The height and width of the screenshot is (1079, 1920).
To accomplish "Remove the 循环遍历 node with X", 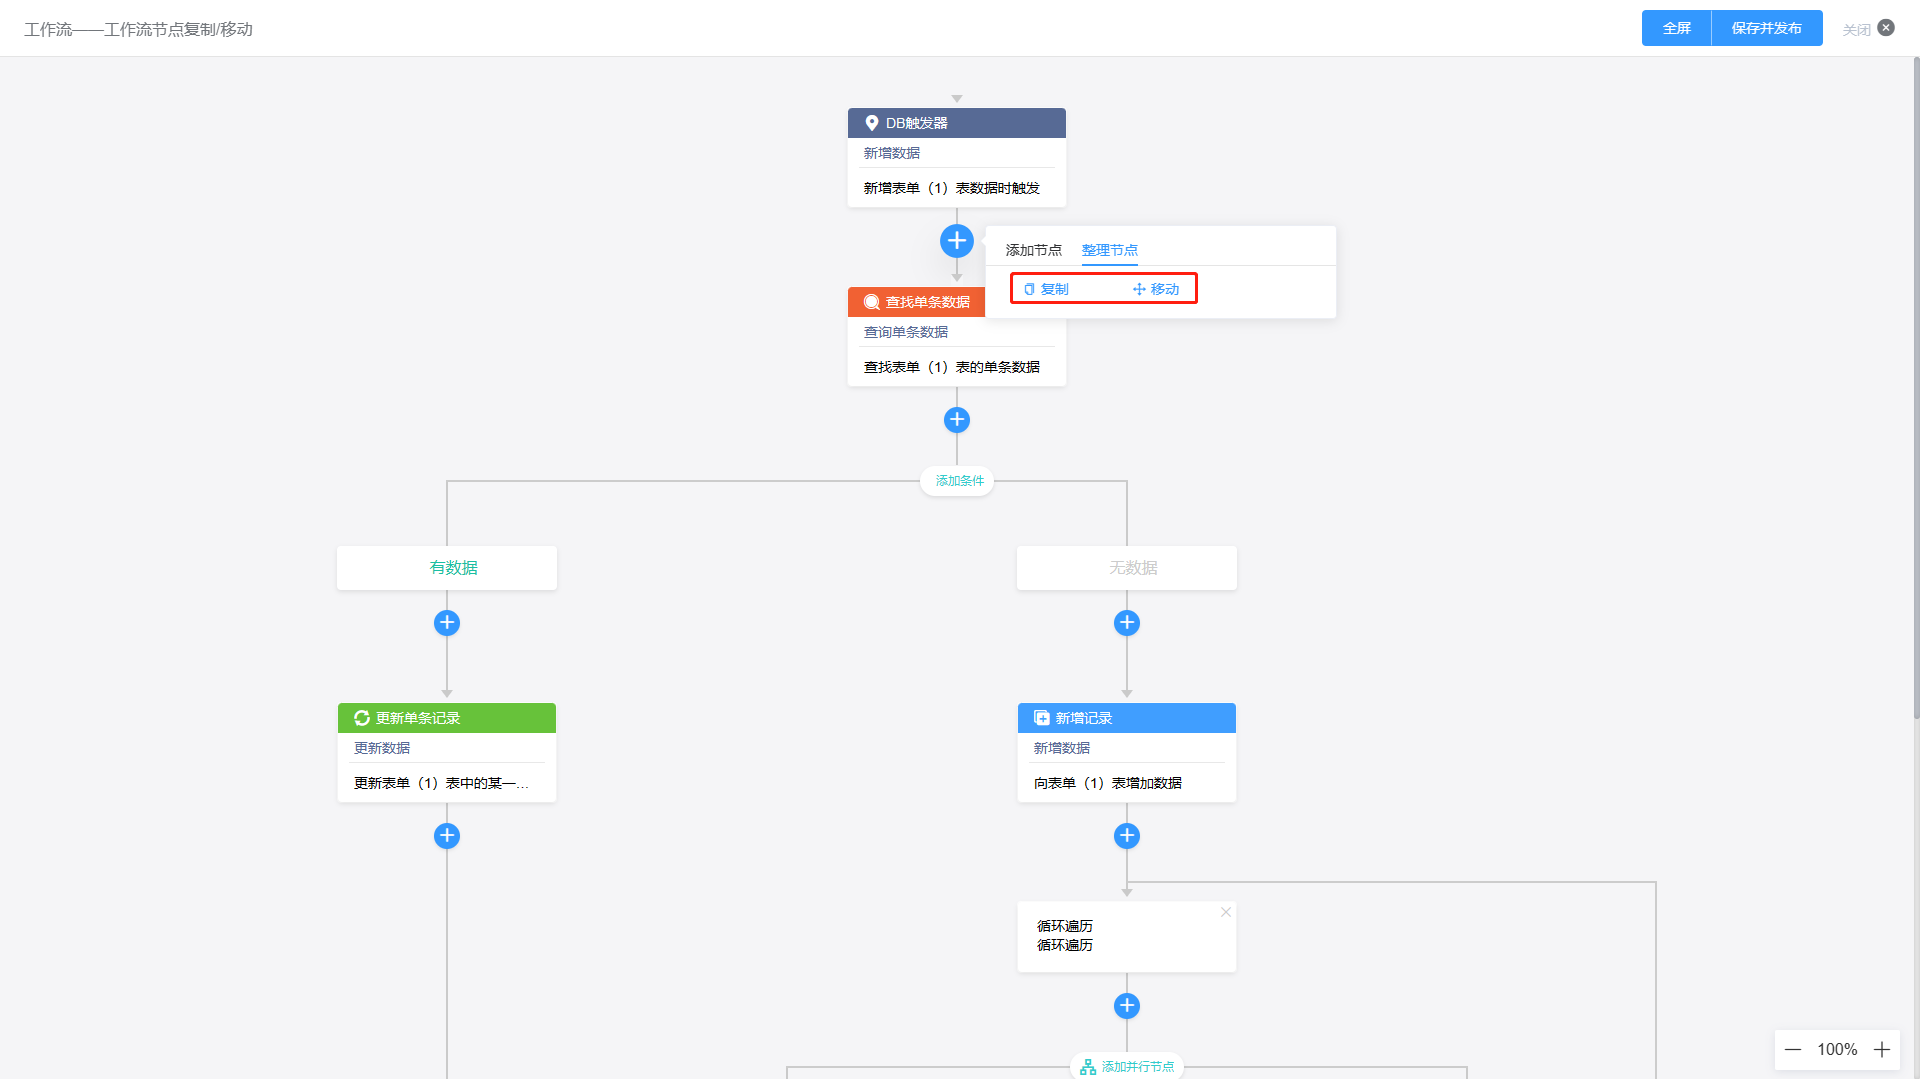I will click(1226, 912).
